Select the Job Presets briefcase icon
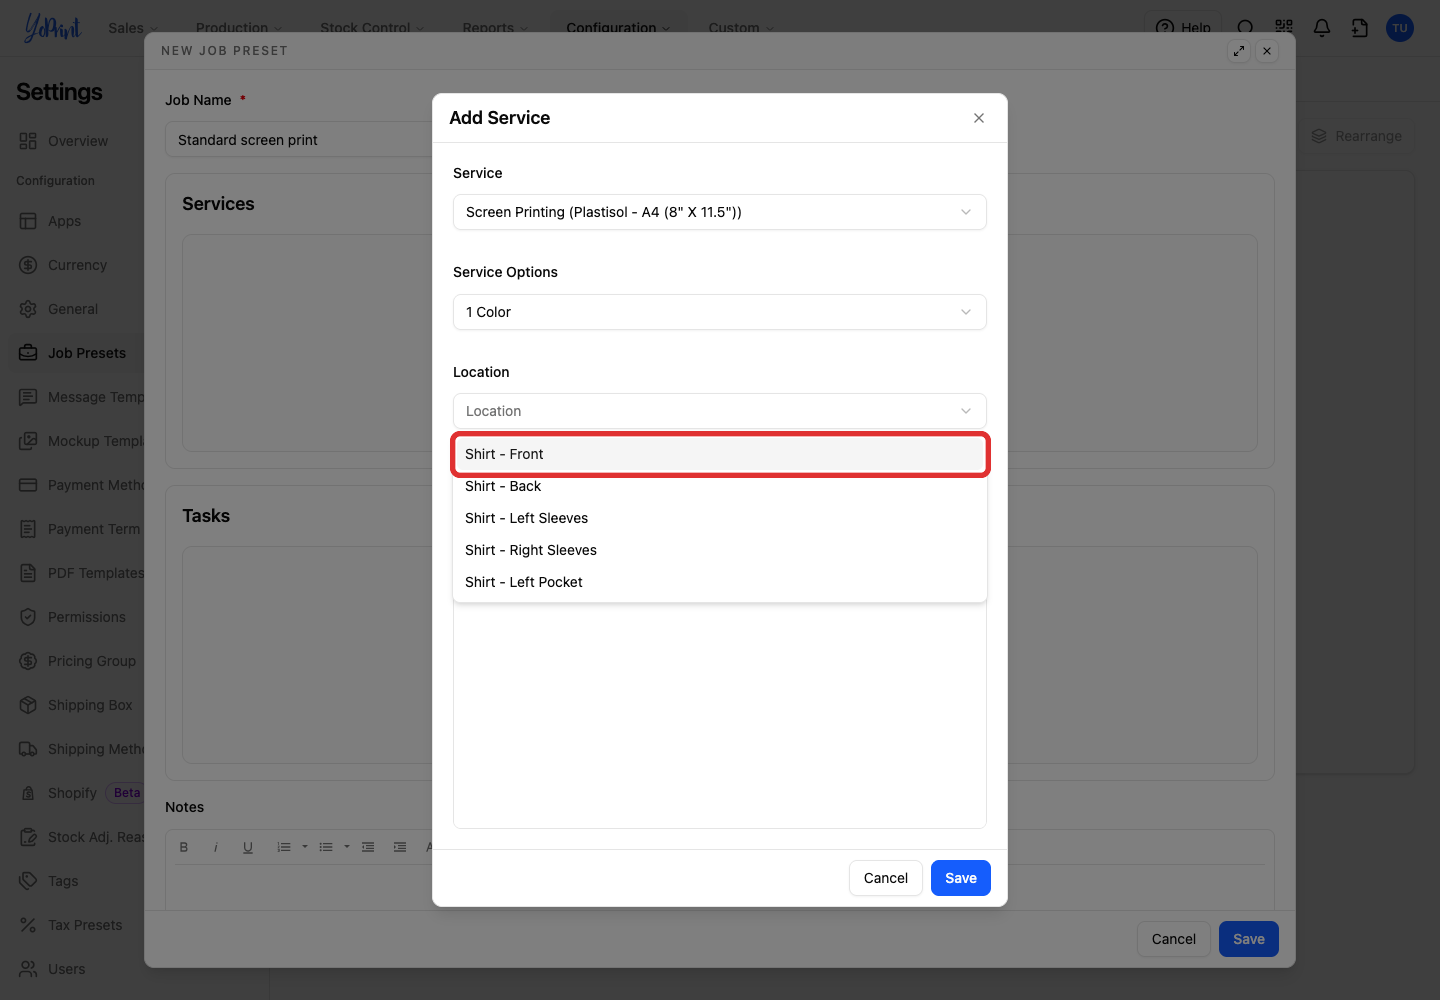1440x1000 pixels. (x=28, y=353)
